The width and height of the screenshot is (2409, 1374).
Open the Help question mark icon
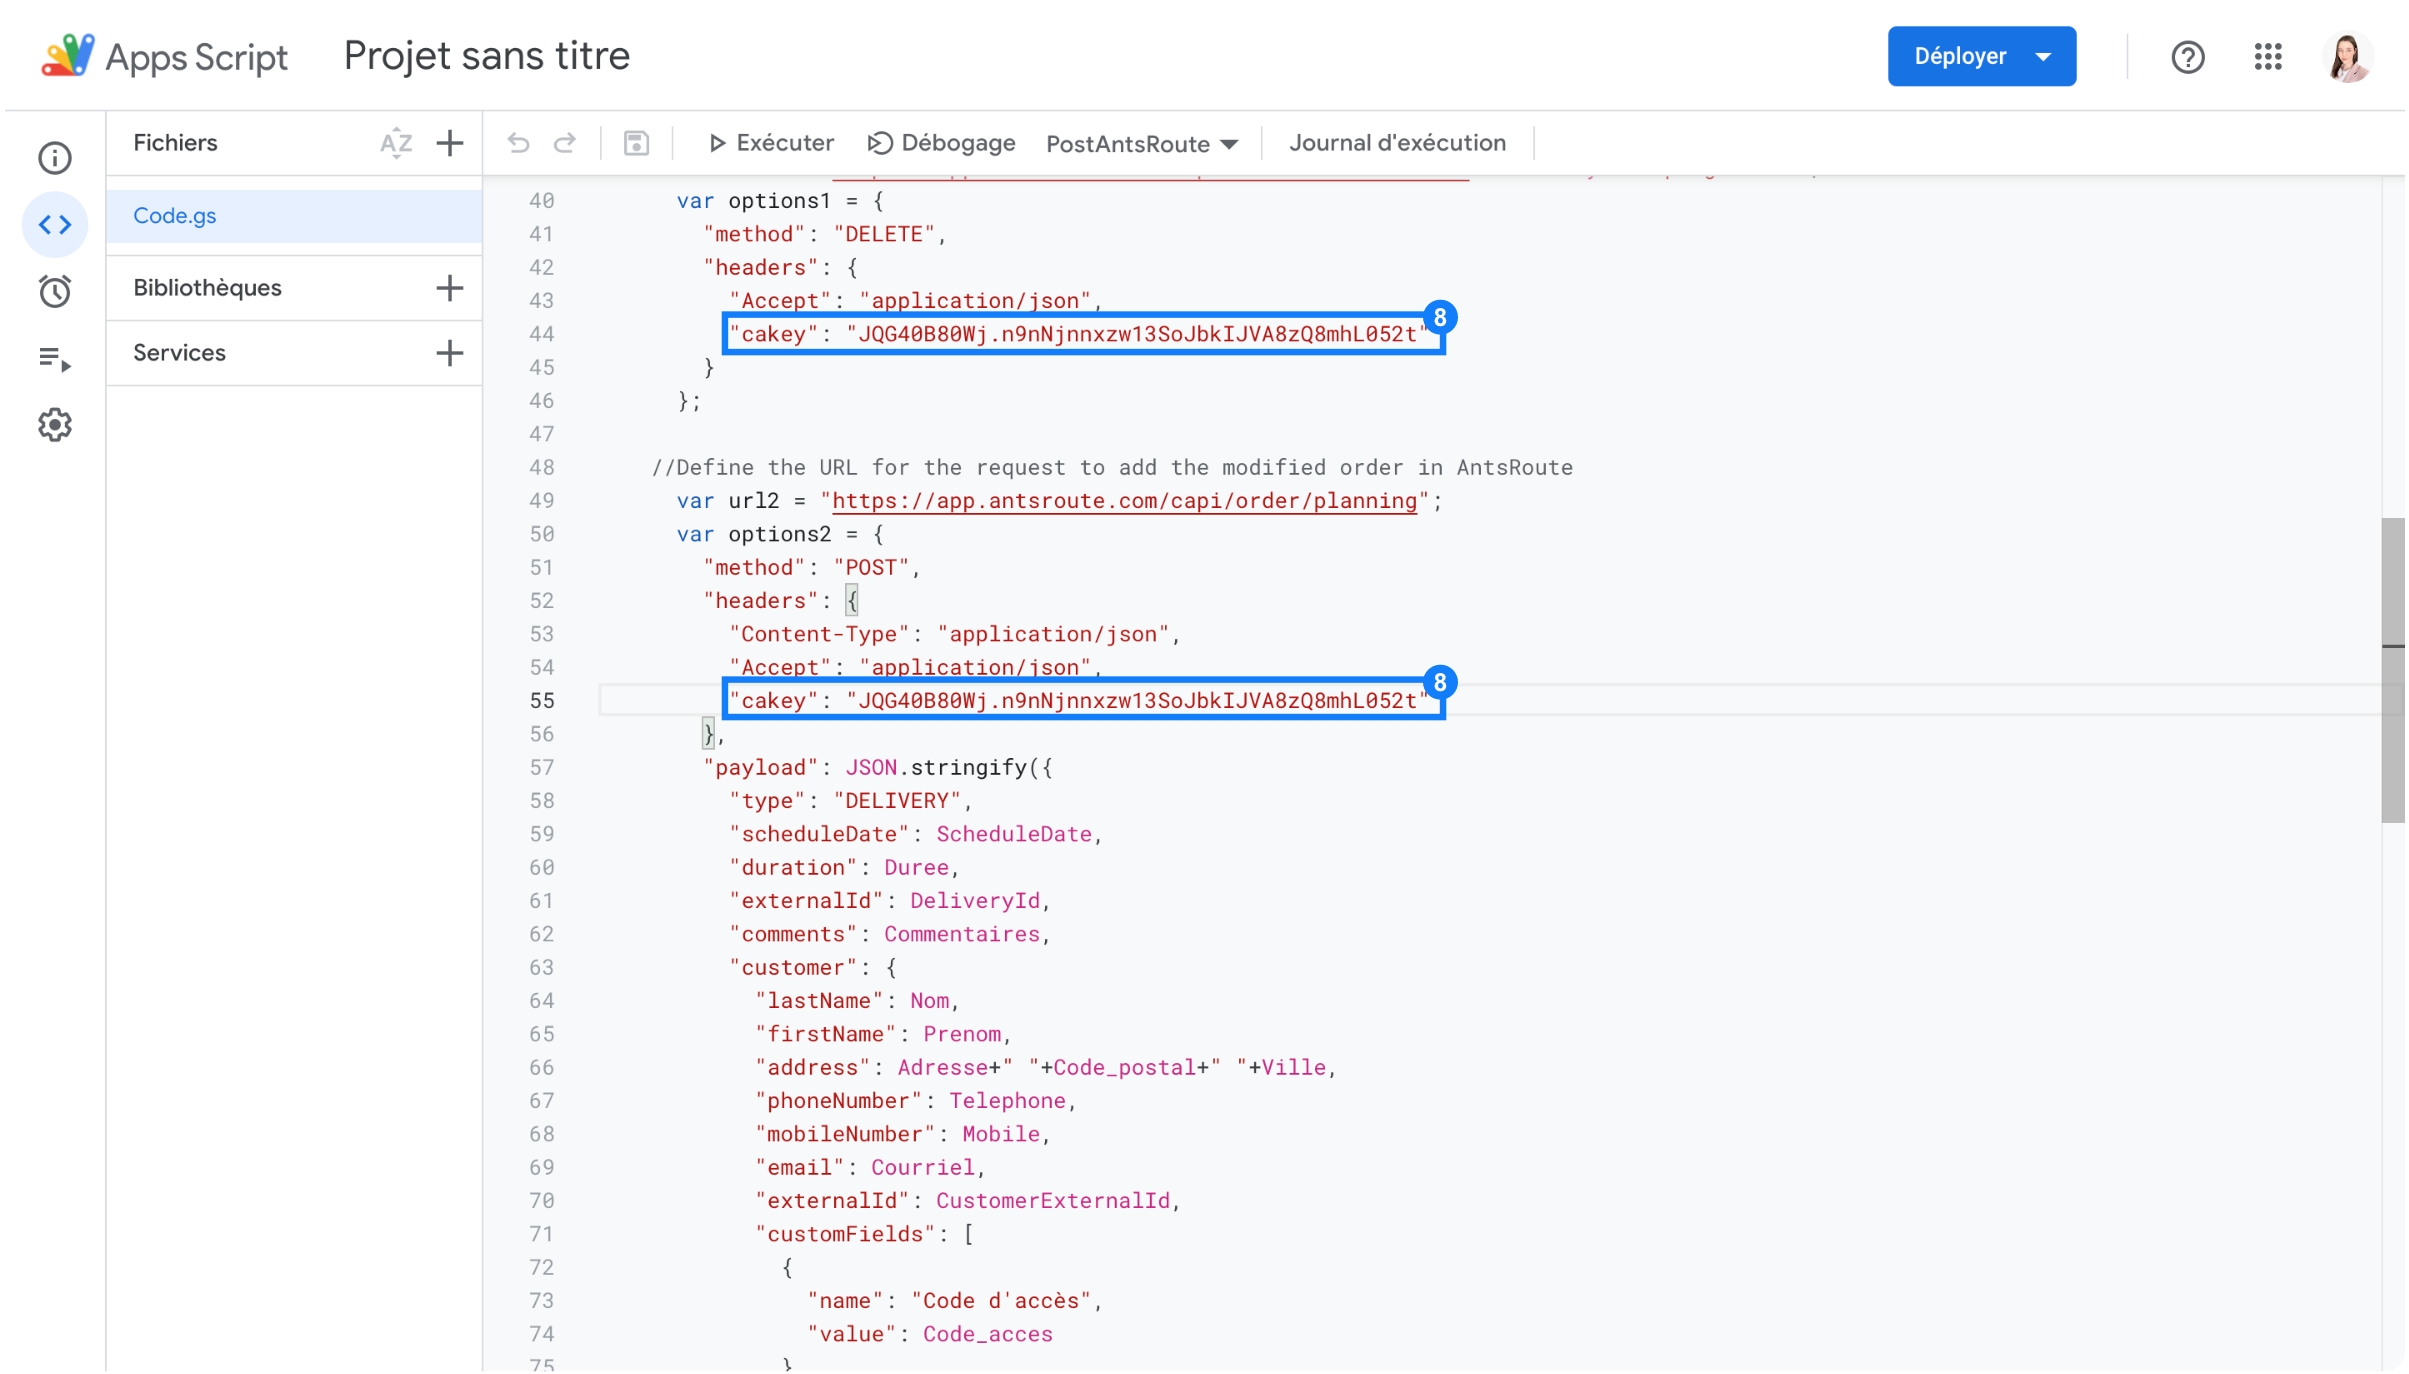point(2187,57)
